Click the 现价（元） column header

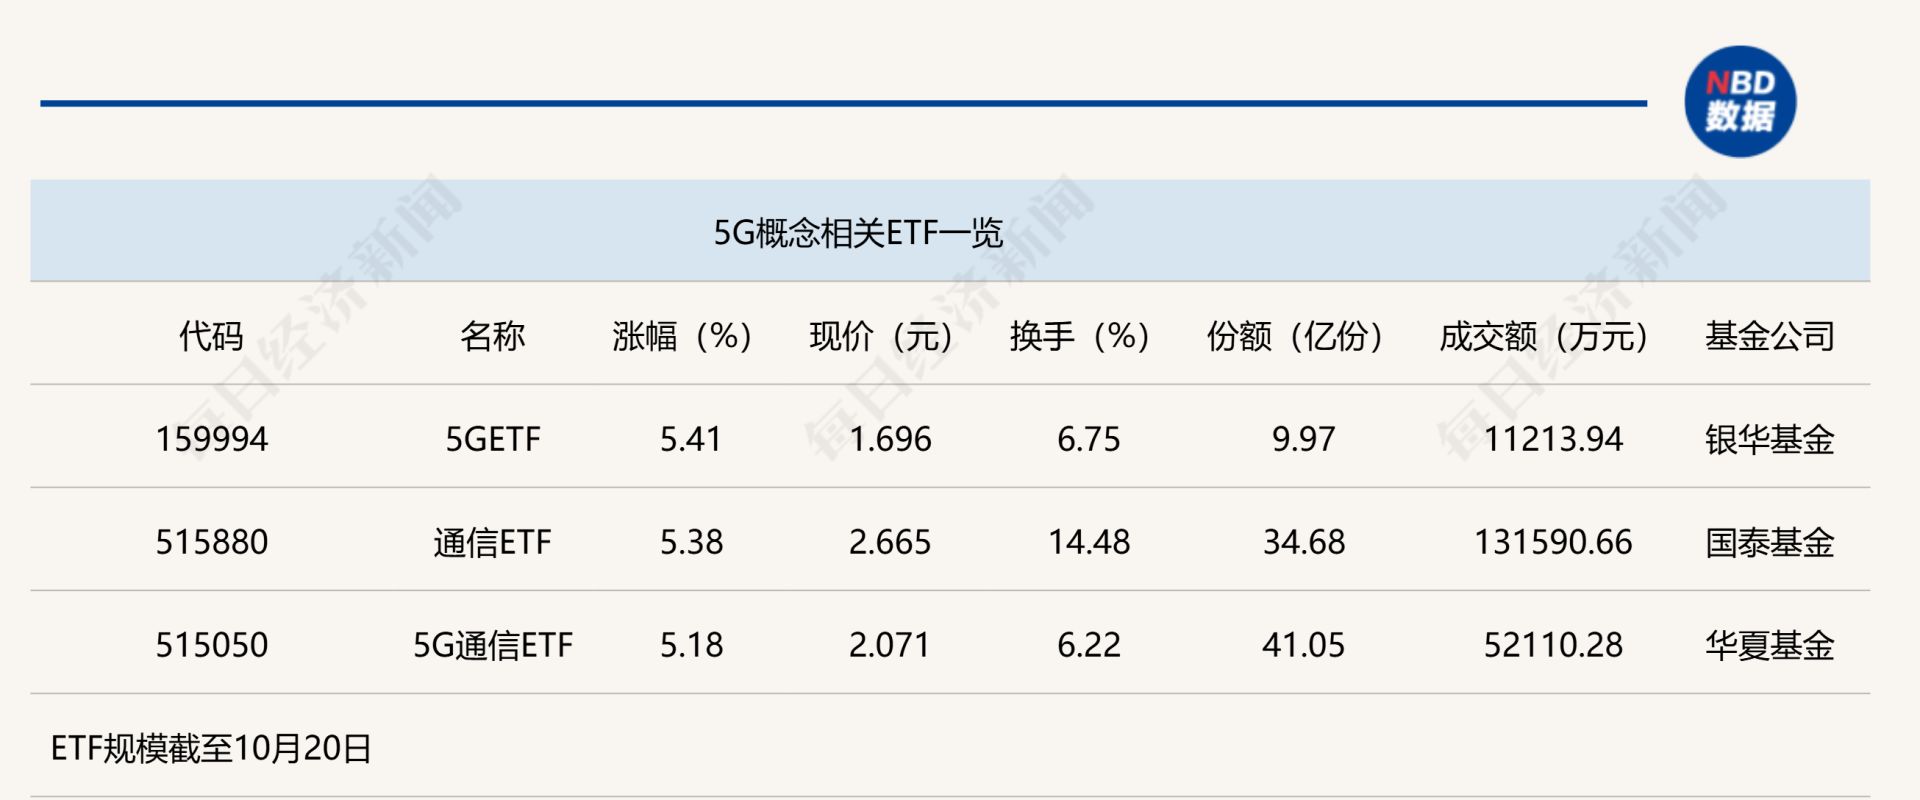click(880, 336)
